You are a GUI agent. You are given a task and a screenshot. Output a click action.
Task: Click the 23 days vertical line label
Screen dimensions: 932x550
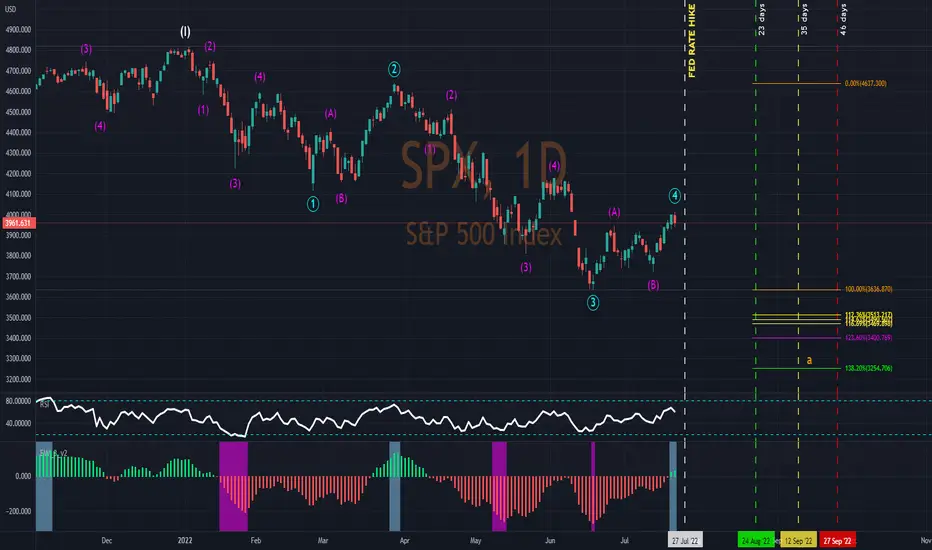[761, 20]
